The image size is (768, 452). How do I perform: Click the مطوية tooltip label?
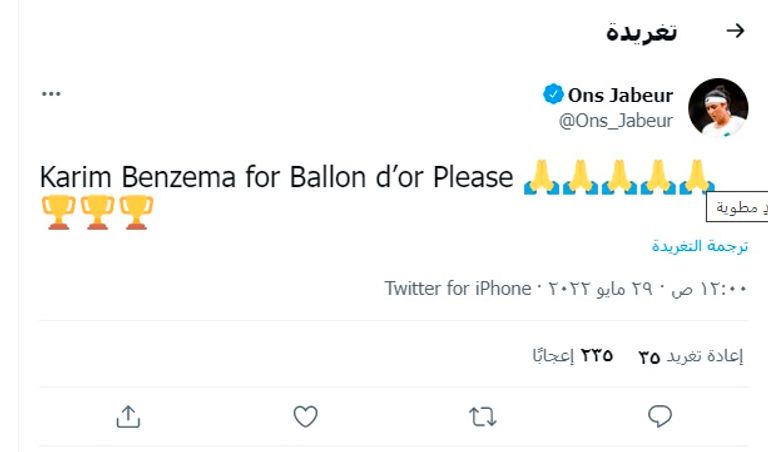tap(738, 208)
